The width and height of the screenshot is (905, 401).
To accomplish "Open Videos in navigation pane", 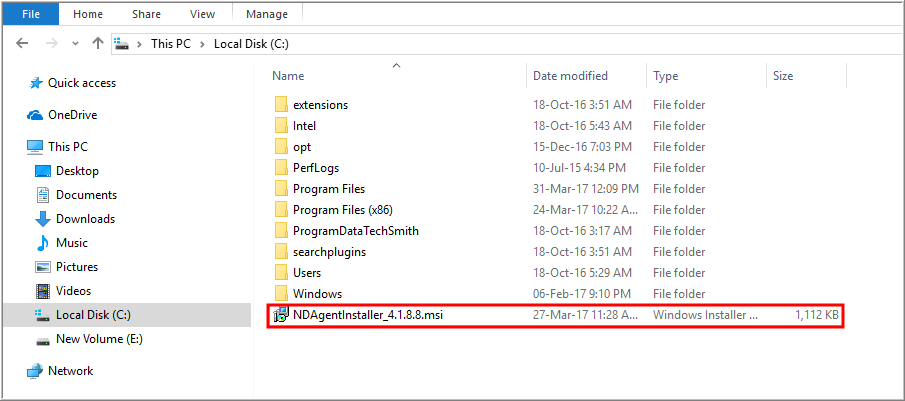I will [73, 291].
